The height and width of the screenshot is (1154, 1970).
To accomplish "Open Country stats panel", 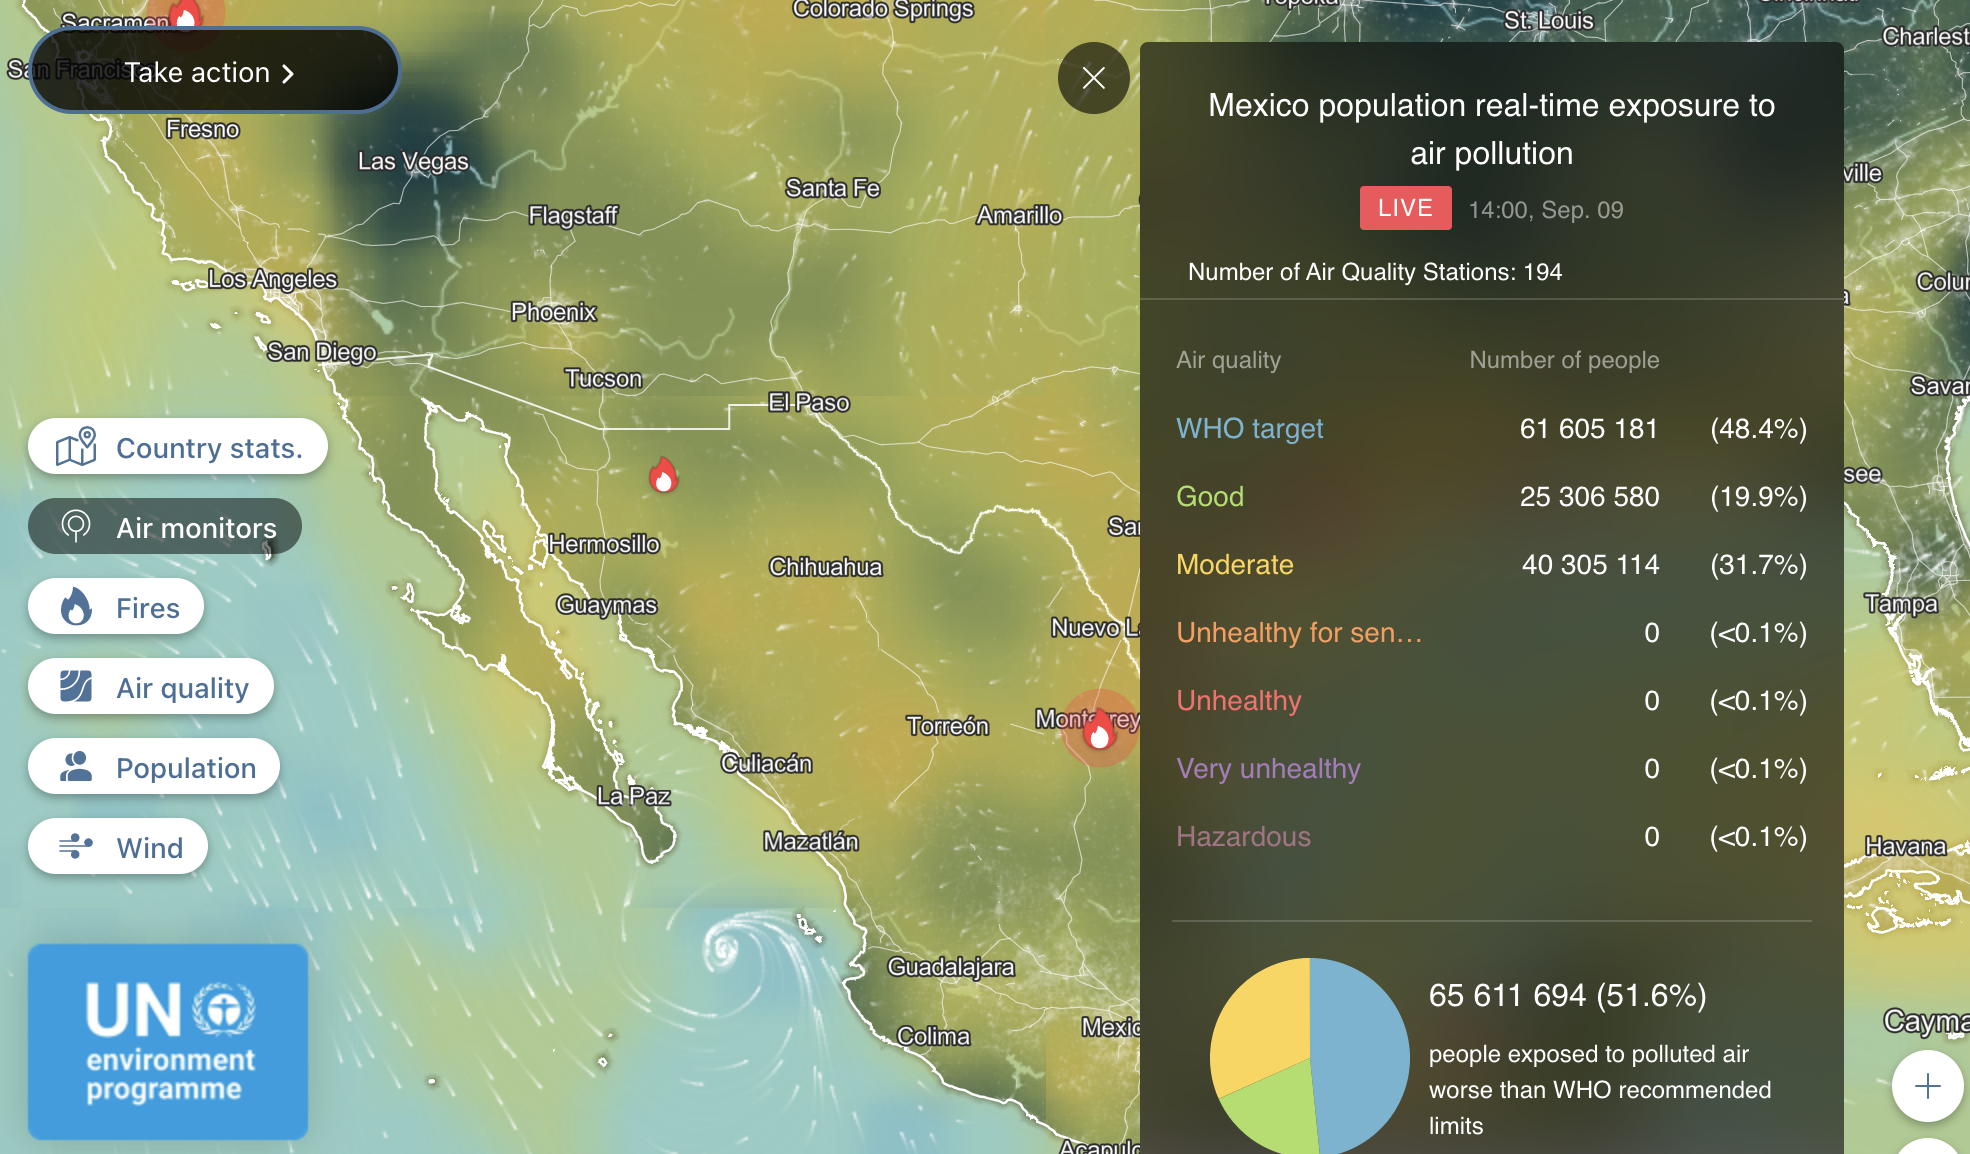I will pos(178,447).
